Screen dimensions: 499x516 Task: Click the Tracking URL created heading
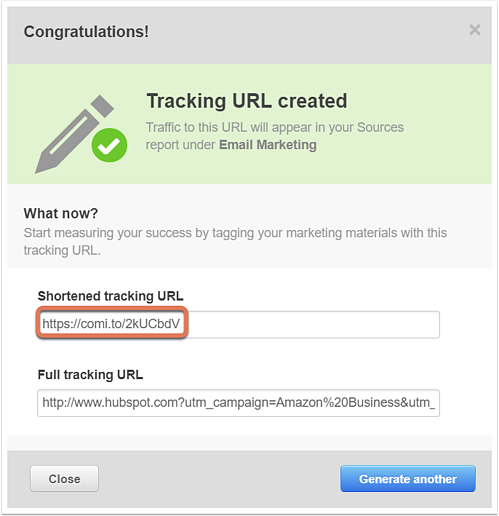pos(247,101)
